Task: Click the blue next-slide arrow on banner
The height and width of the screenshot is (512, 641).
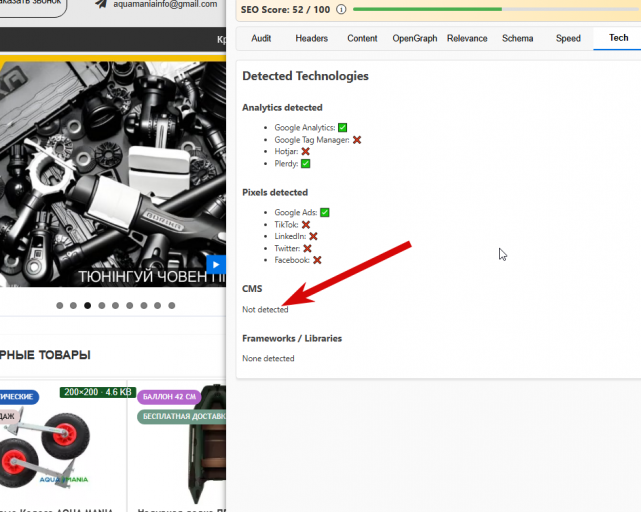Action: [x=216, y=265]
